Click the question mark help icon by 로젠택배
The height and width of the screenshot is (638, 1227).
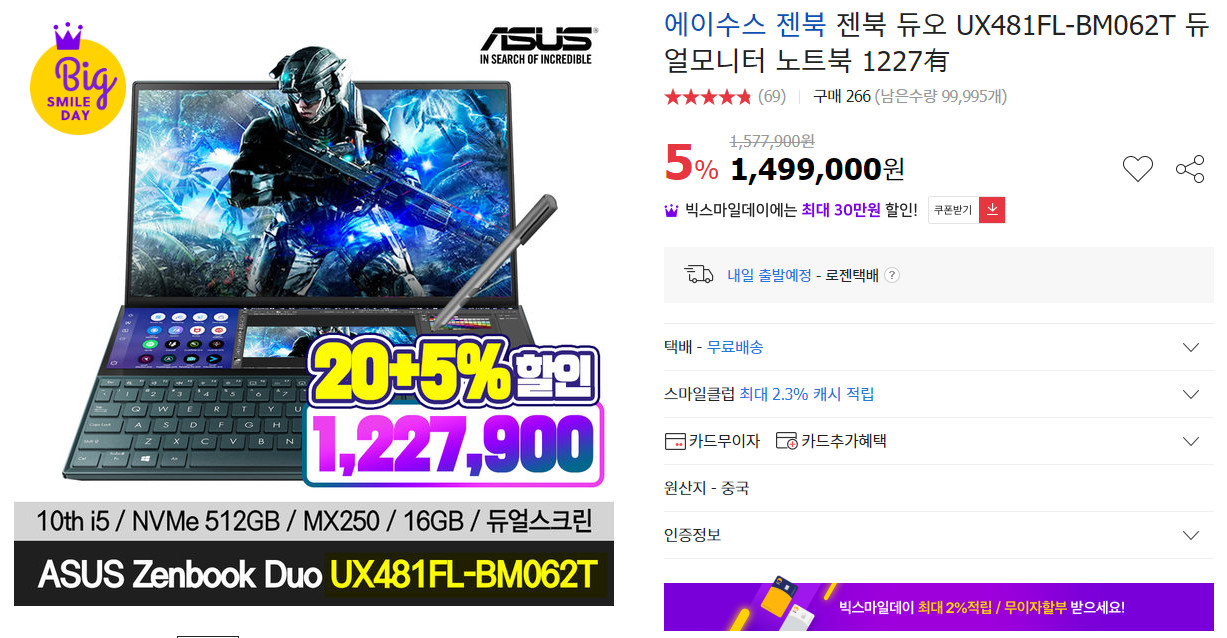[x=892, y=276]
